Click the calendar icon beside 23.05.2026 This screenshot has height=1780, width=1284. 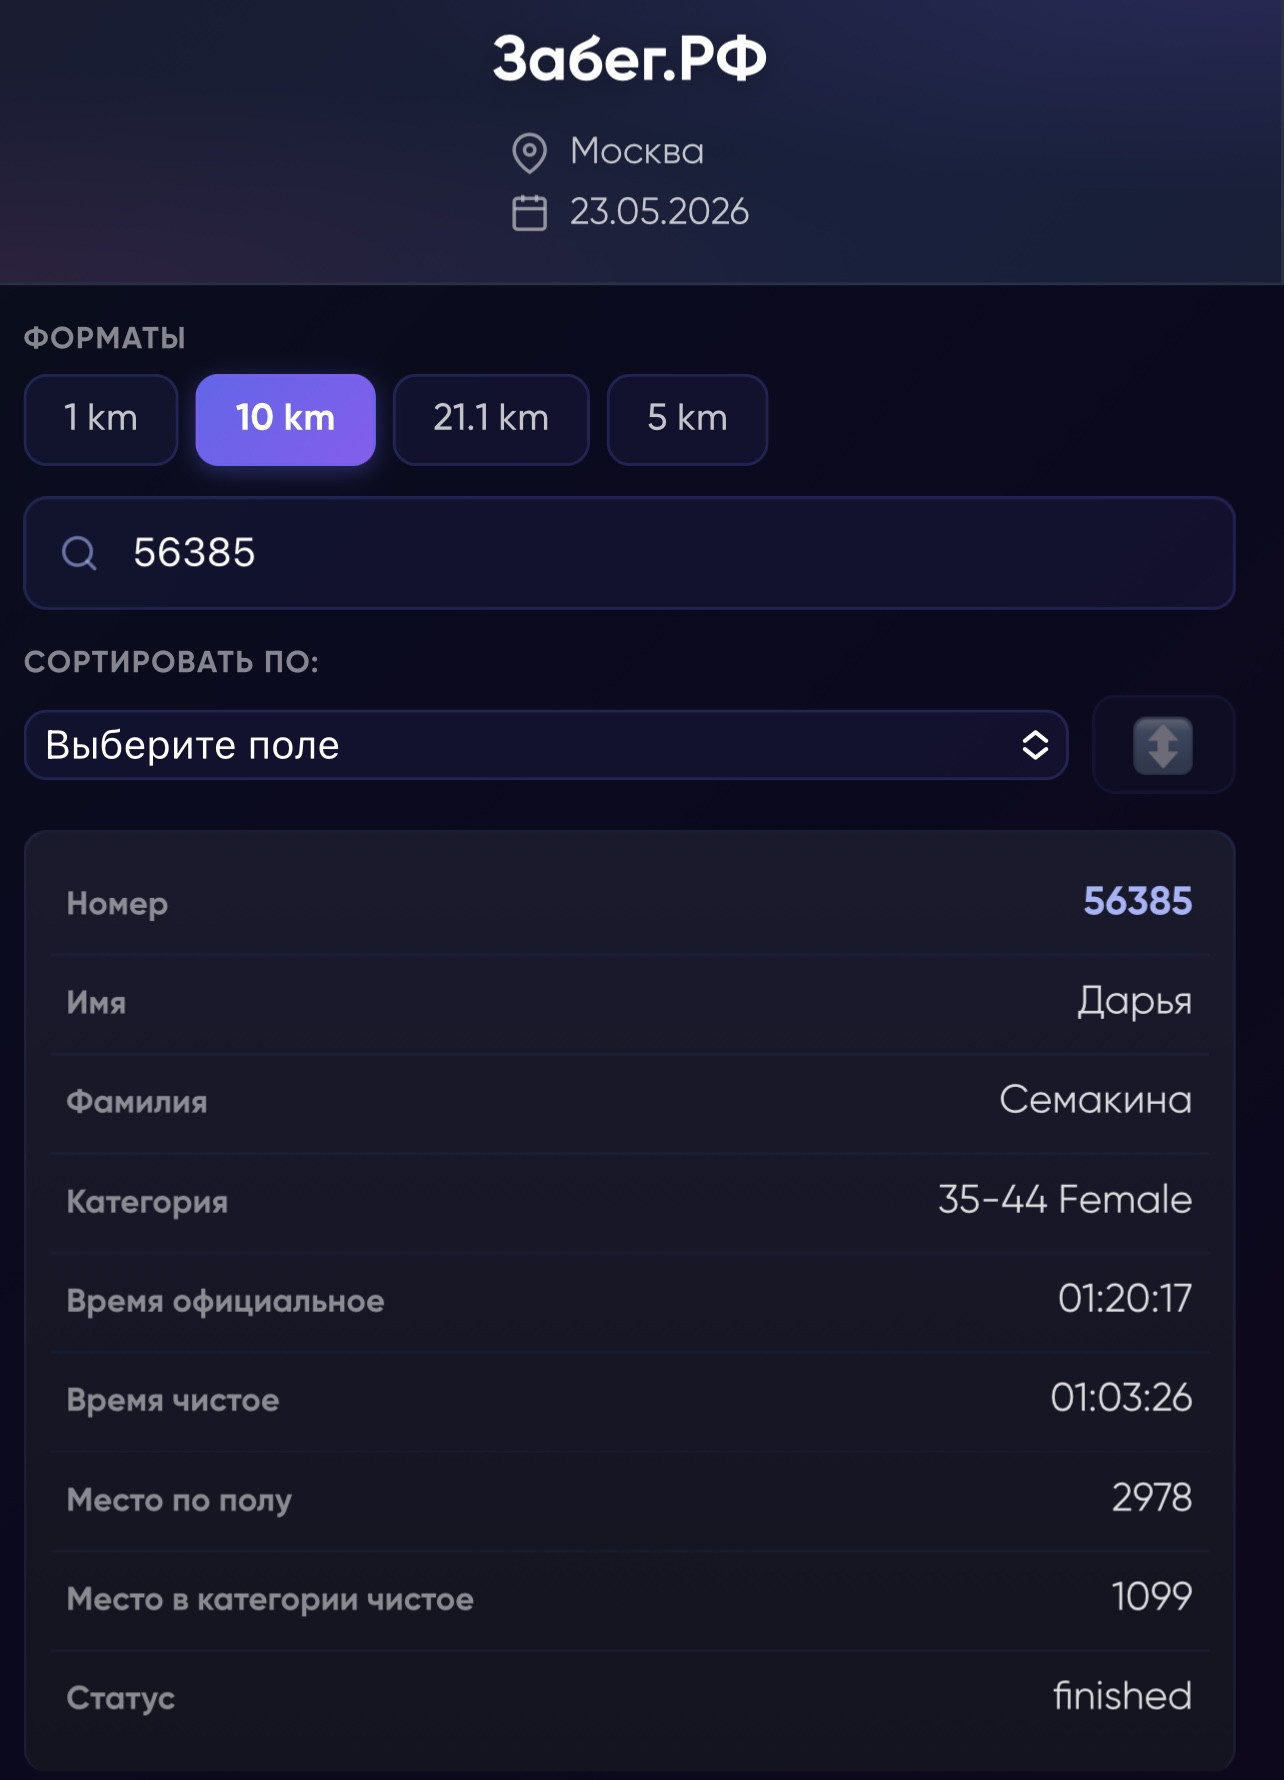pos(529,213)
